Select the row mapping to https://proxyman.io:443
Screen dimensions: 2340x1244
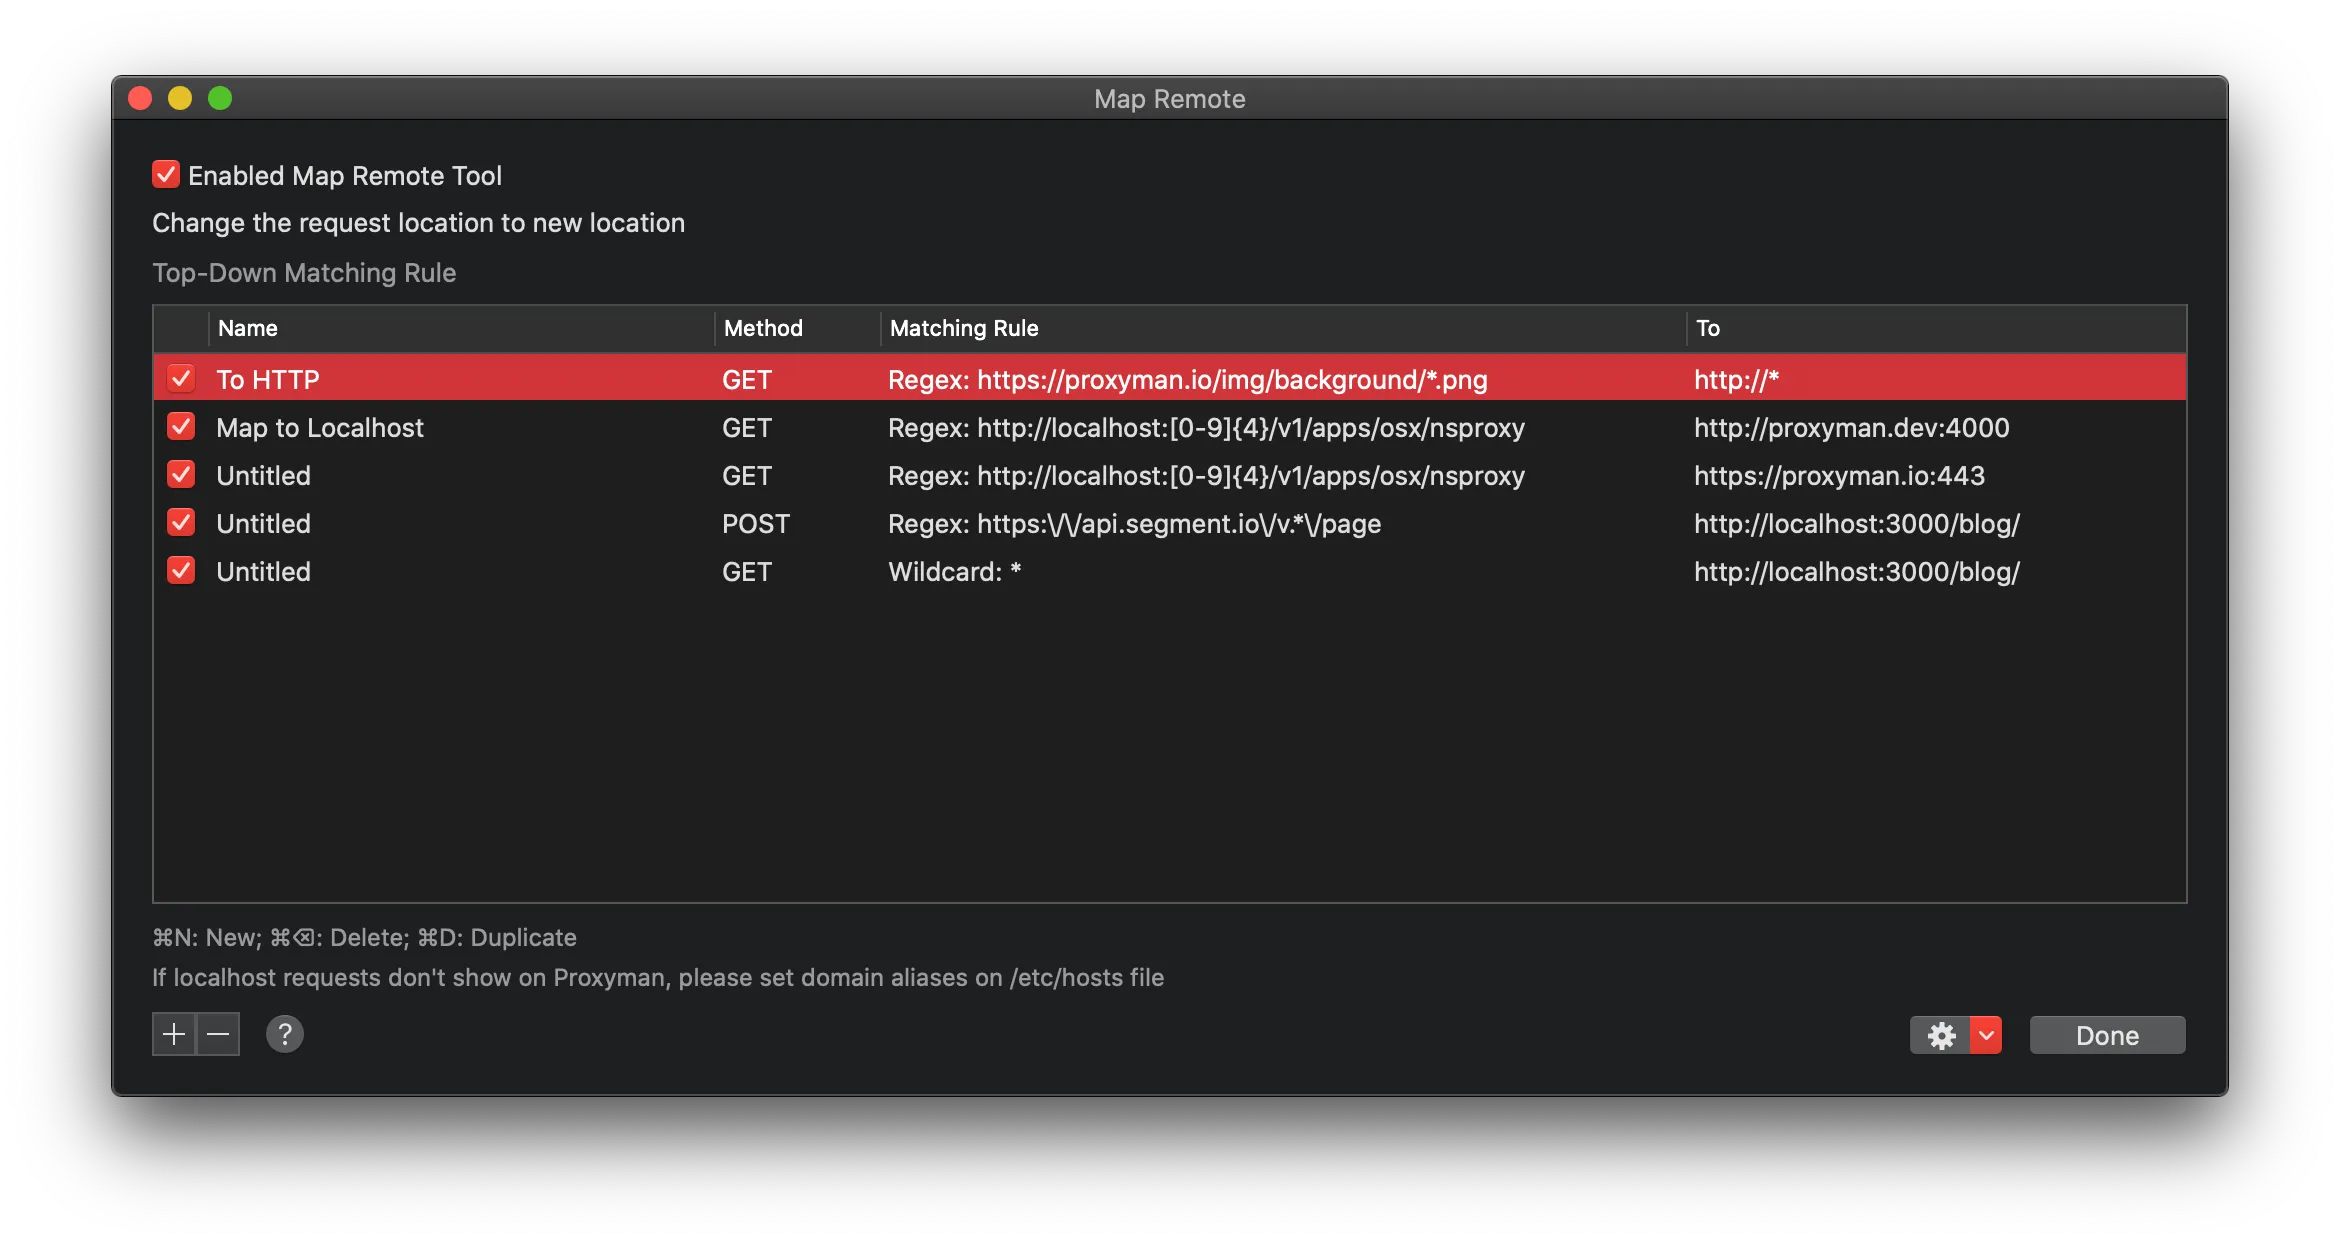point(1100,476)
